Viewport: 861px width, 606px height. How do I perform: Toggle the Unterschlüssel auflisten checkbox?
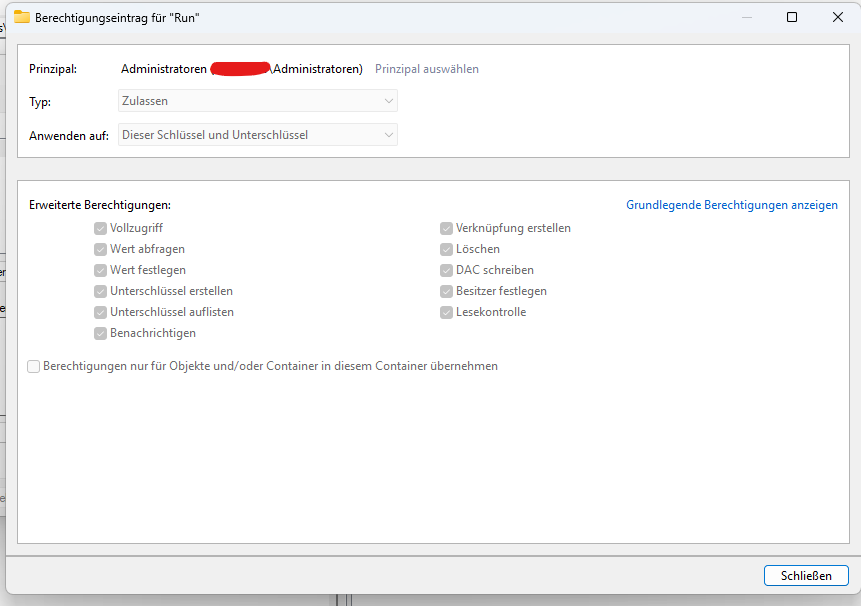click(x=100, y=312)
